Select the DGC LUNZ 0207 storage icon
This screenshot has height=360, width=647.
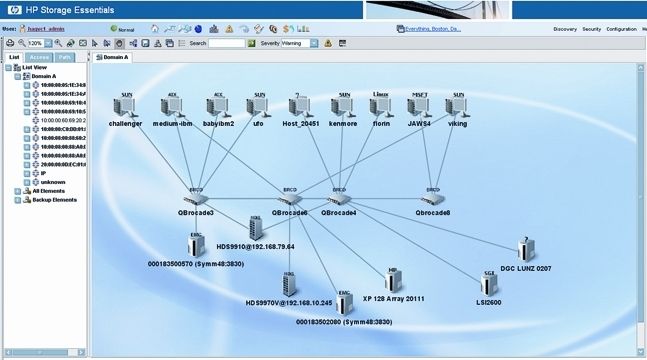point(526,251)
